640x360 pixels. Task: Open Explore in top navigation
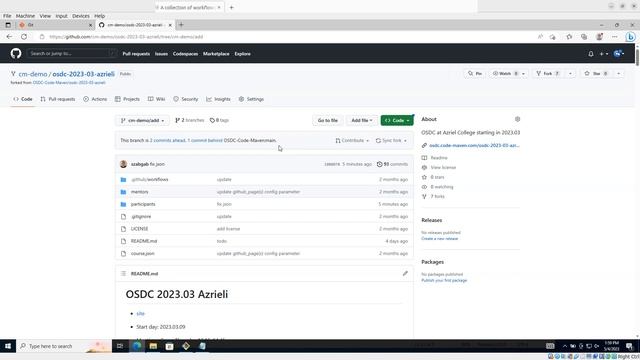click(242, 54)
